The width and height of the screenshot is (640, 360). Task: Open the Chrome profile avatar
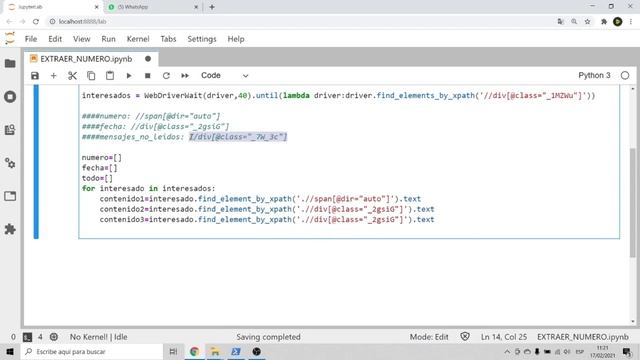(x=618, y=22)
